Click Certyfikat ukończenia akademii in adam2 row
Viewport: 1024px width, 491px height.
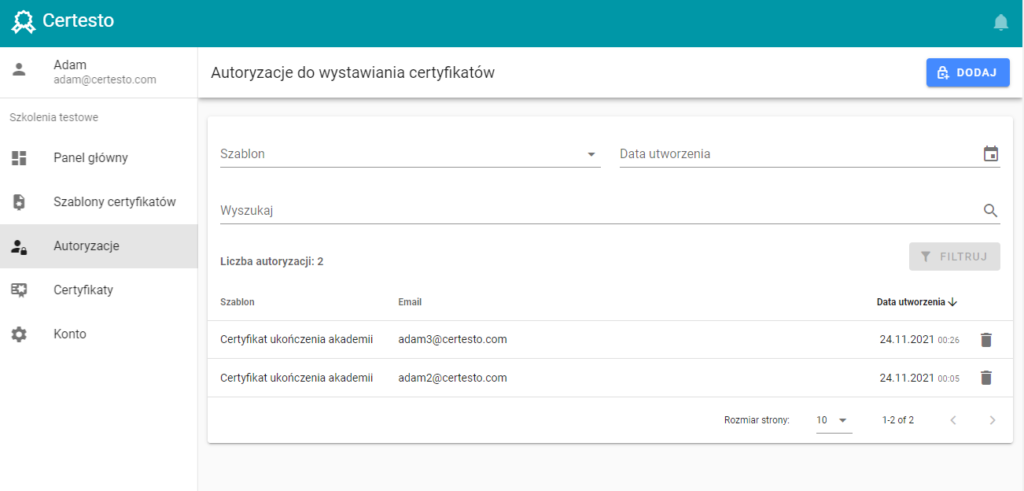pyautogui.click(x=296, y=377)
